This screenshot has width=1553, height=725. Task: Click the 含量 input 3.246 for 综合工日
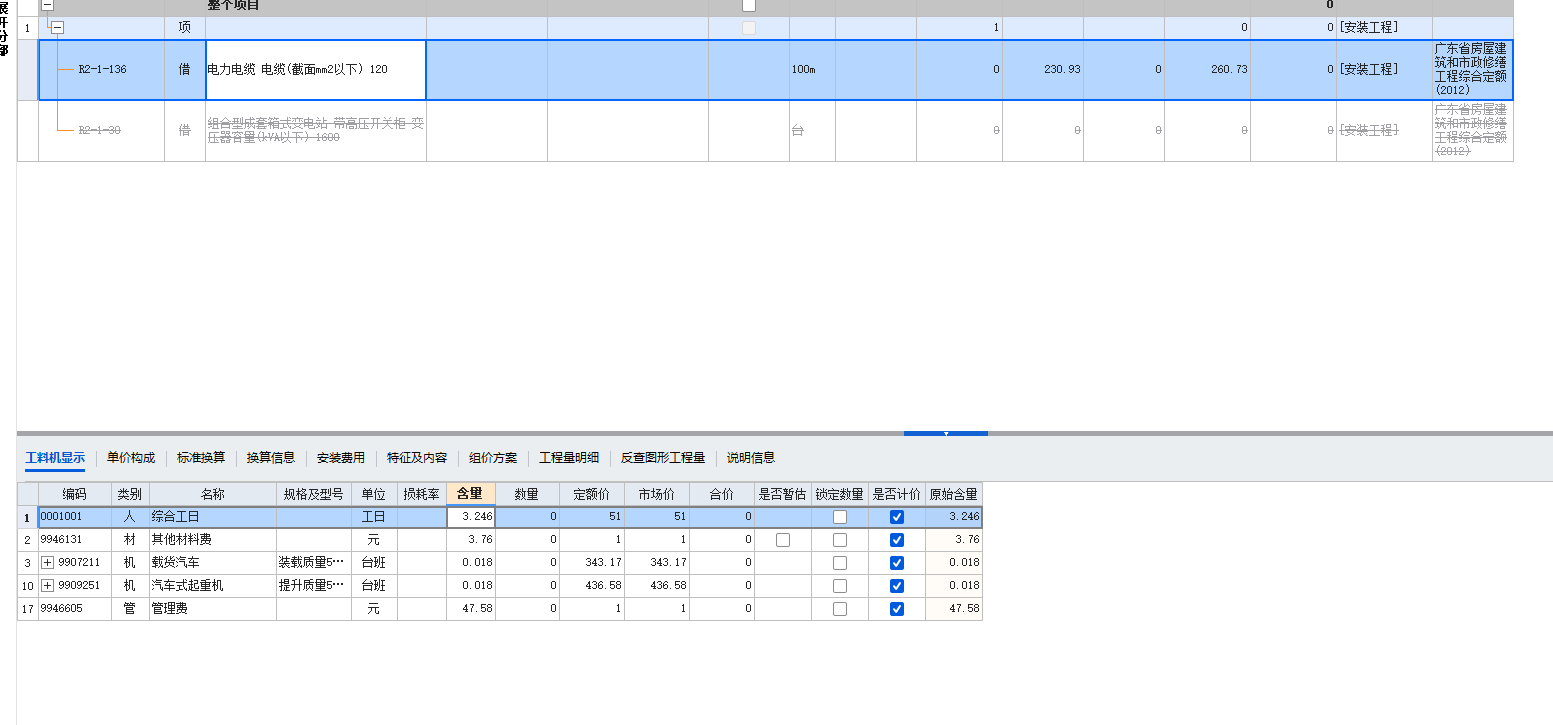click(471, 517)
